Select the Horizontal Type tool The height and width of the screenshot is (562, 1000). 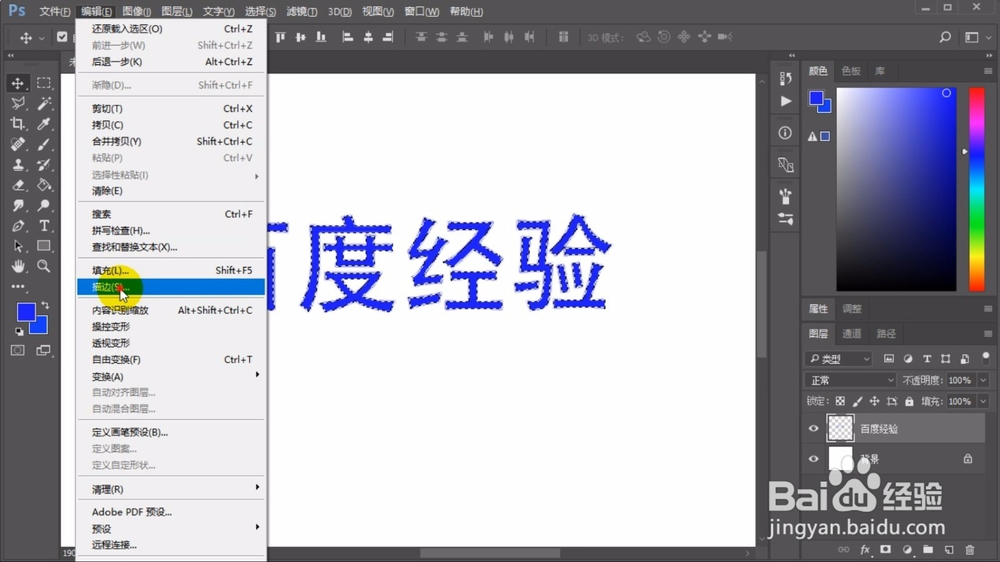coord(43,226)
